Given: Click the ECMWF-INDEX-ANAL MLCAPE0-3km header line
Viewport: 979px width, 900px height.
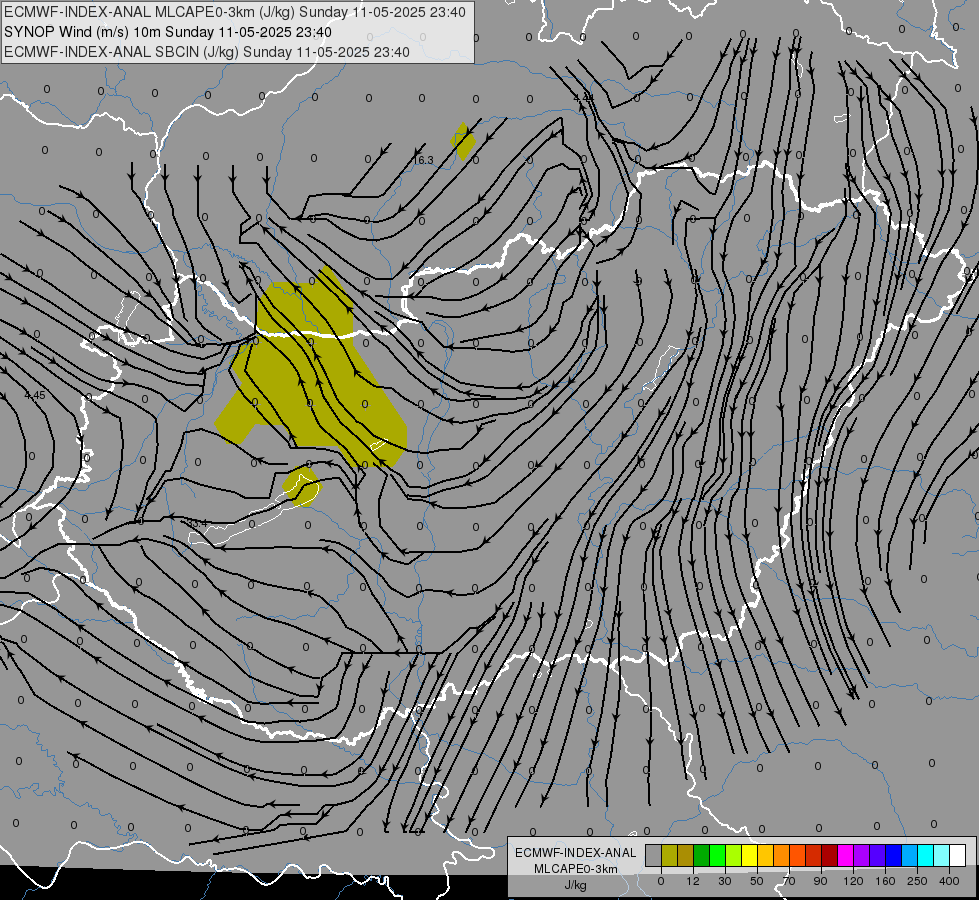Looking at the screenshot, I should (235, 12).
